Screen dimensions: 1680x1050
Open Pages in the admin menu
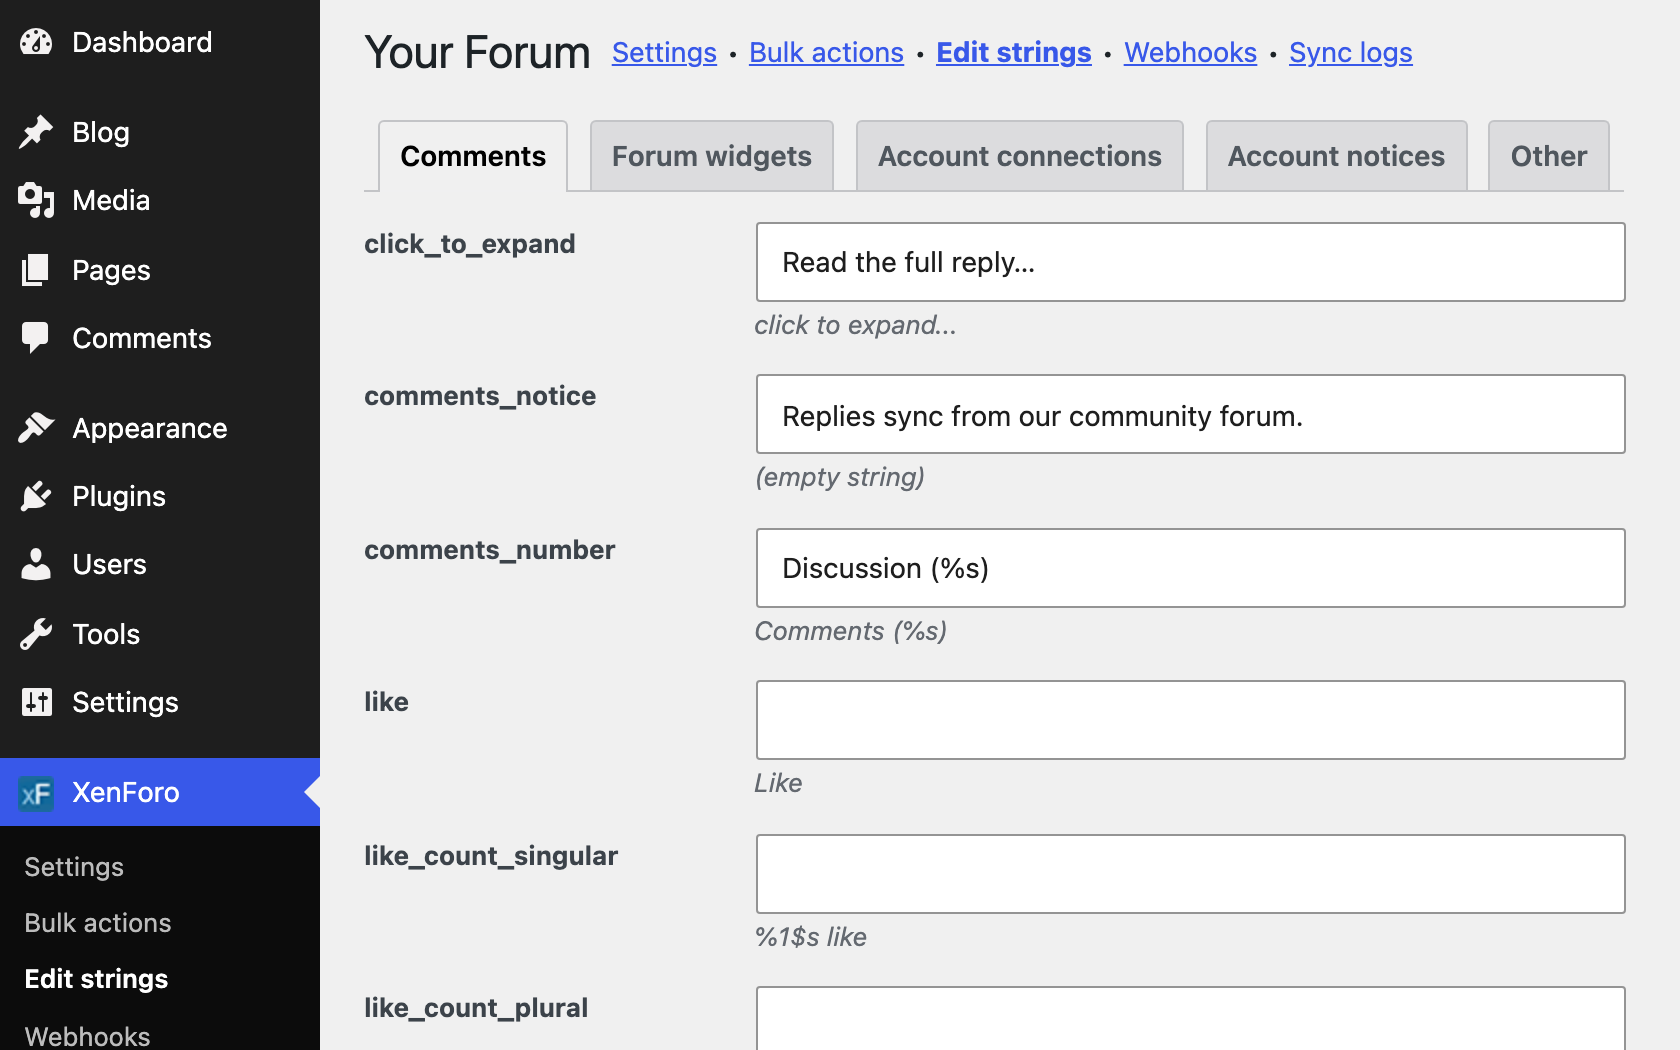click(x=160, y=270)
